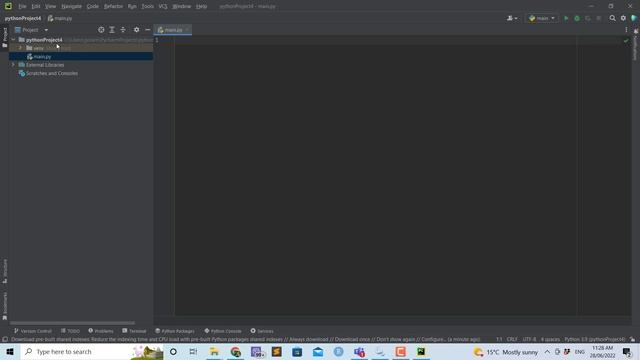Image resolution: width=640 pixels, height=360 pixels.
Task: Open Chrome from taskbar
Action: point(236,351)
